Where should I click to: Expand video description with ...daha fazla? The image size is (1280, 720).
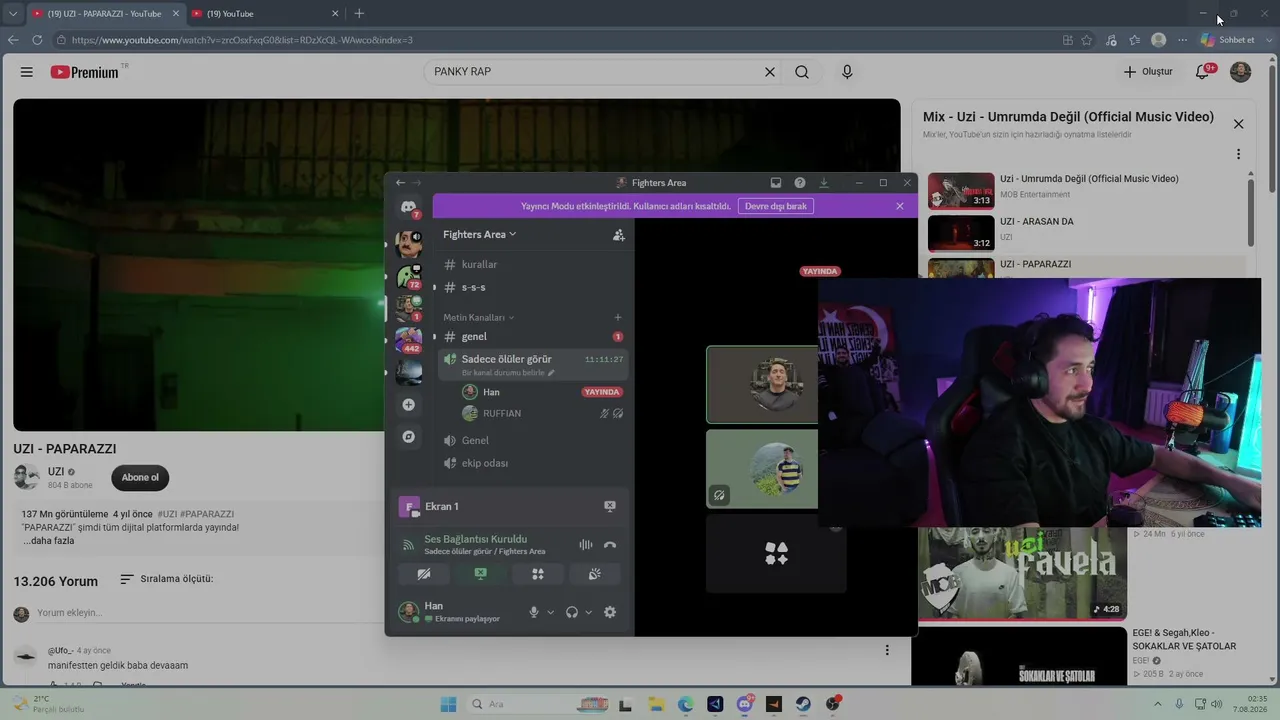(x=49, y=541)
